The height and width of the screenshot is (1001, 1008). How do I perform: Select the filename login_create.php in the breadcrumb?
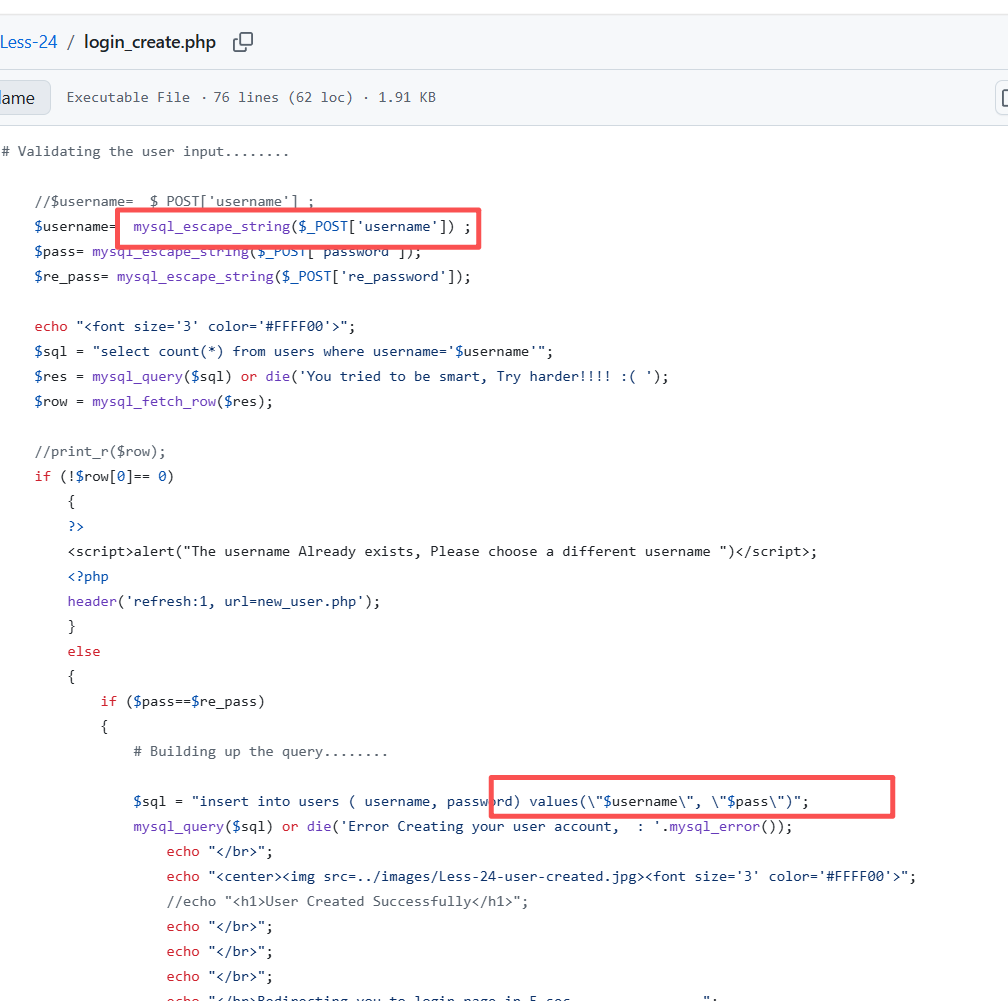point(150,42)
